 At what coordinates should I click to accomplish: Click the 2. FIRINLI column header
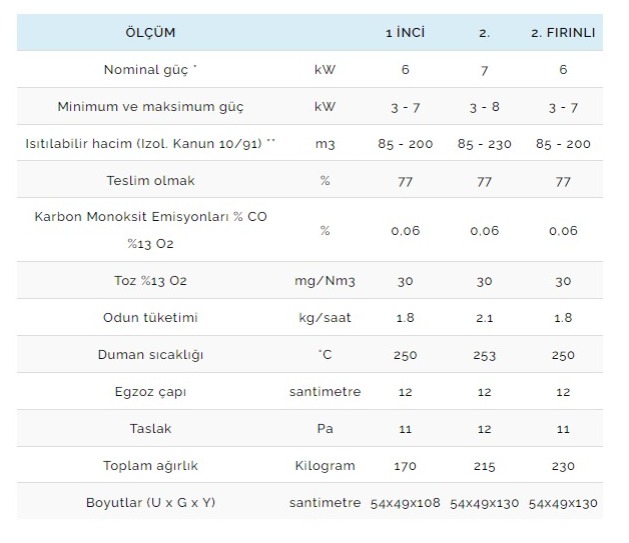[563, 32]
